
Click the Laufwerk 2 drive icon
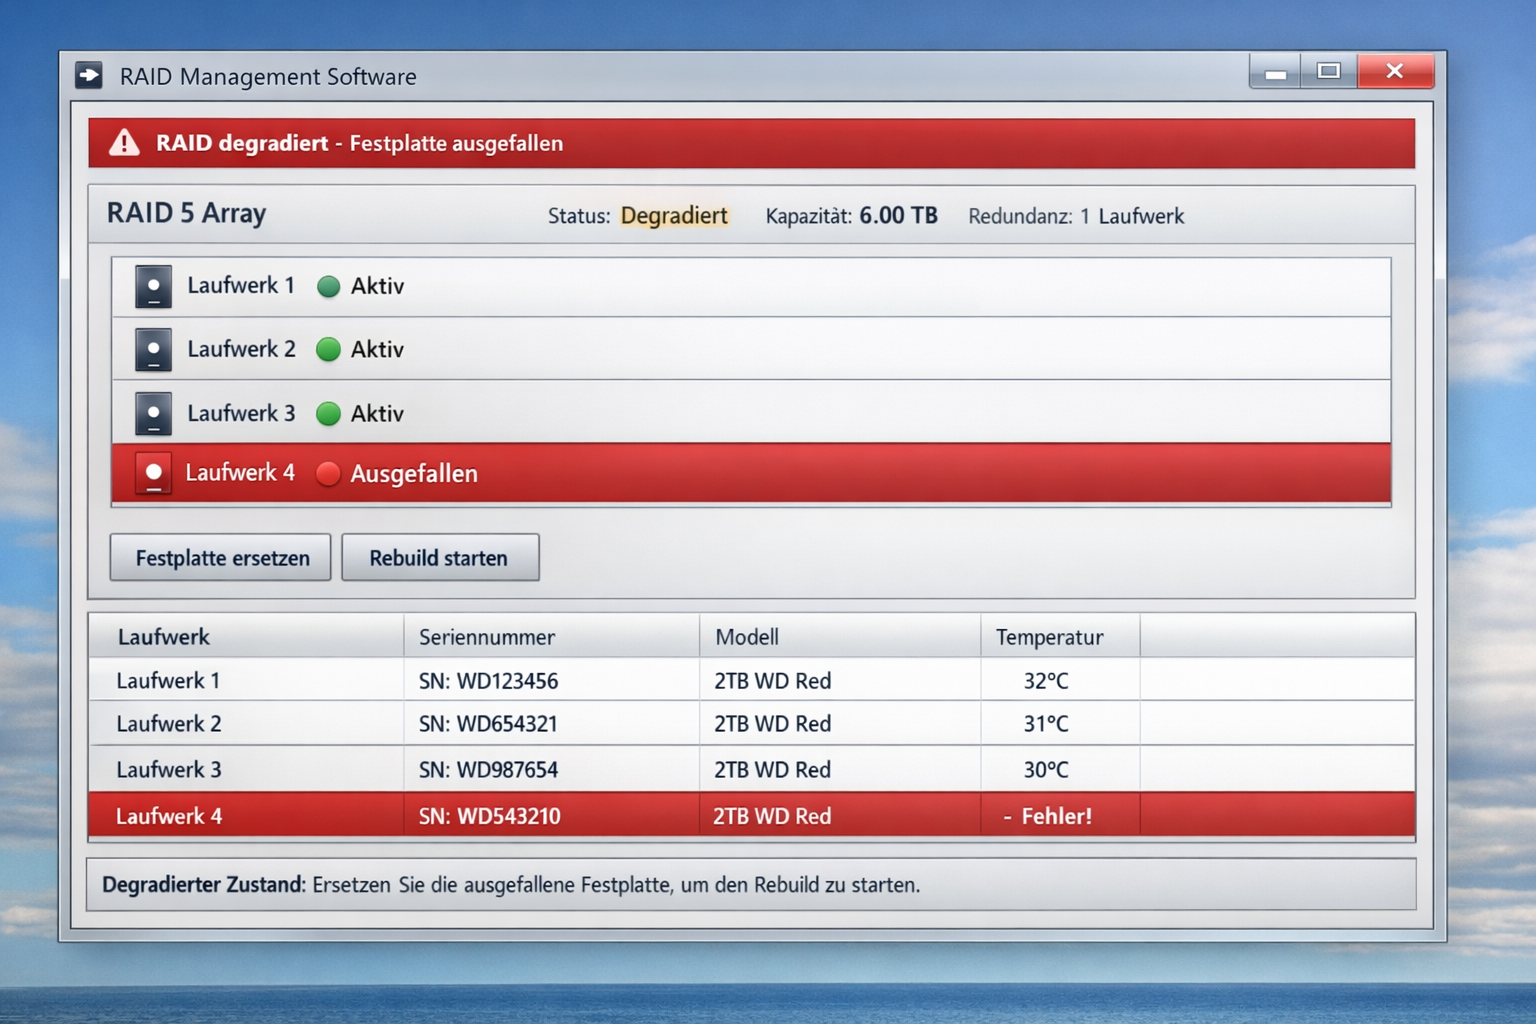(153, 349)
